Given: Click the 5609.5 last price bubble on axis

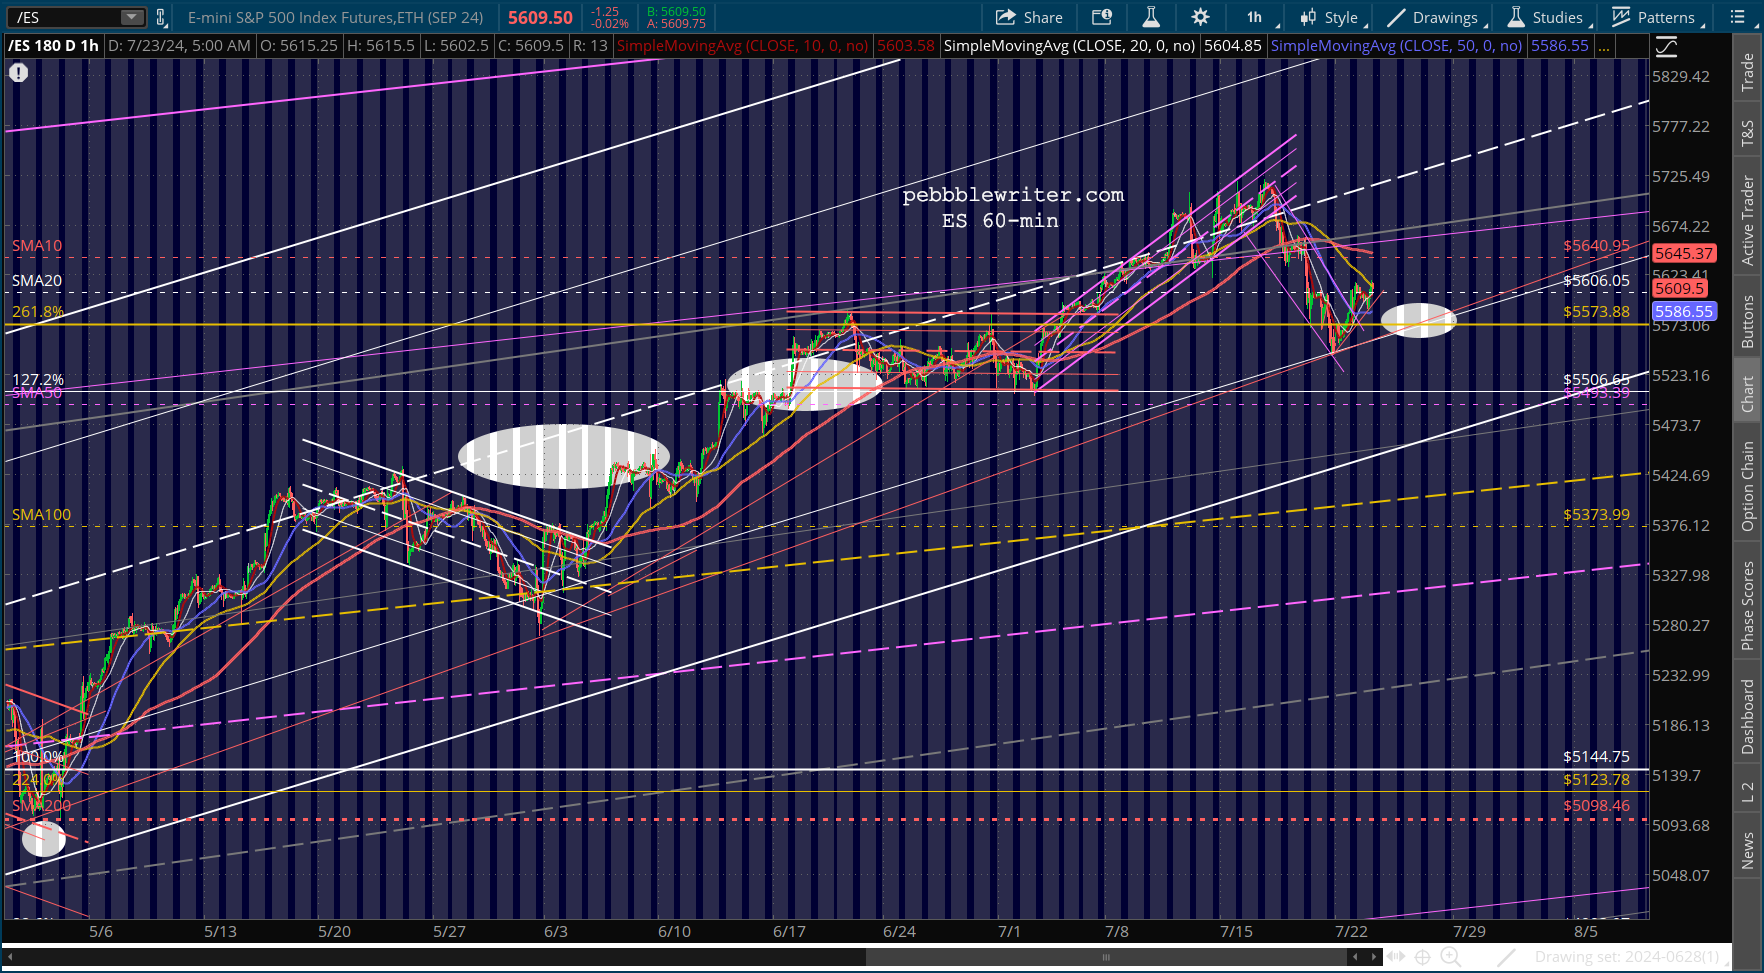Looking at the screenshot, I should 1680,288.
